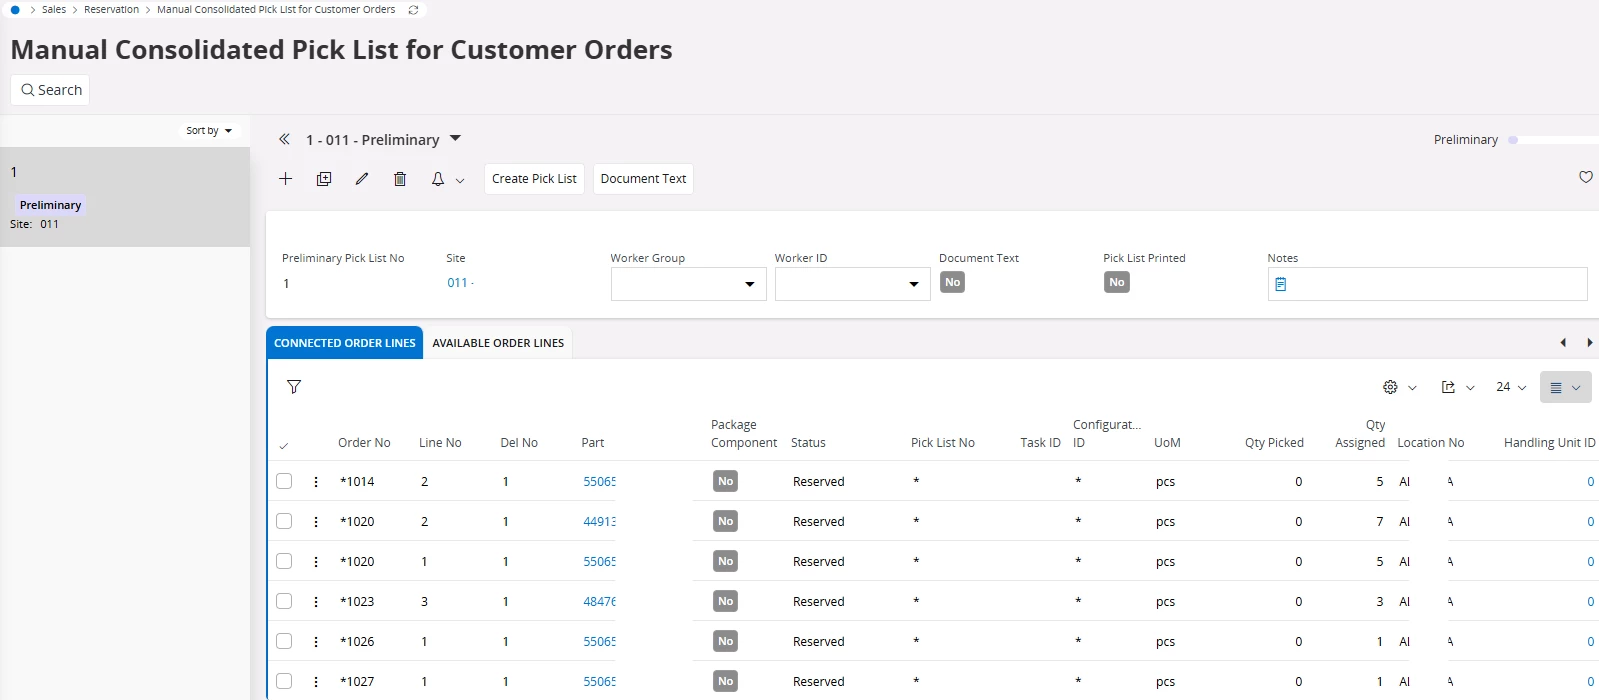Viewport: 1599px width, 700px height.
Task: Expand the settings gear dropdown arrow
Action: 1412,388
